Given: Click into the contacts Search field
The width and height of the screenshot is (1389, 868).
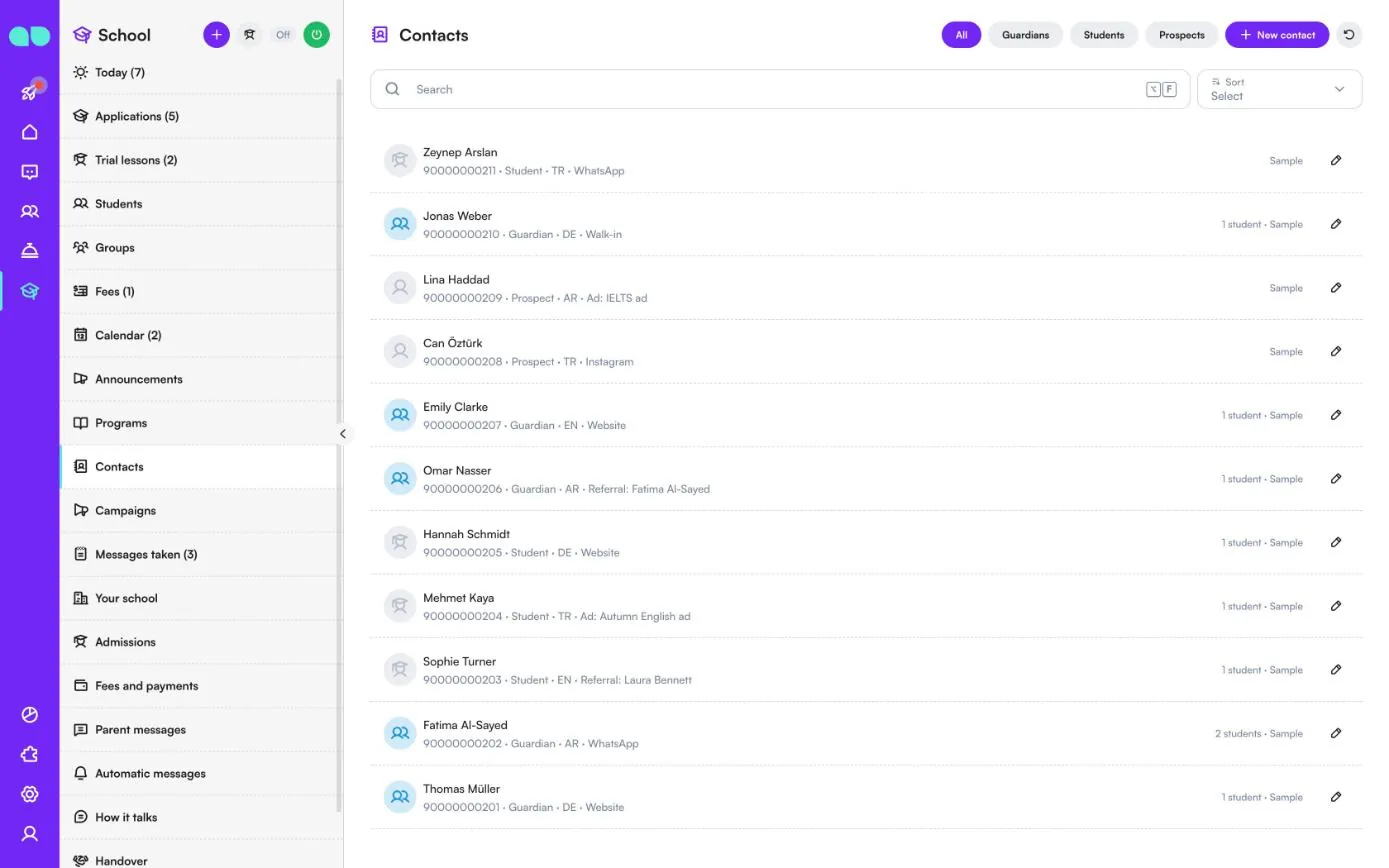Looking at the screenshot, I should click(780, 89).
